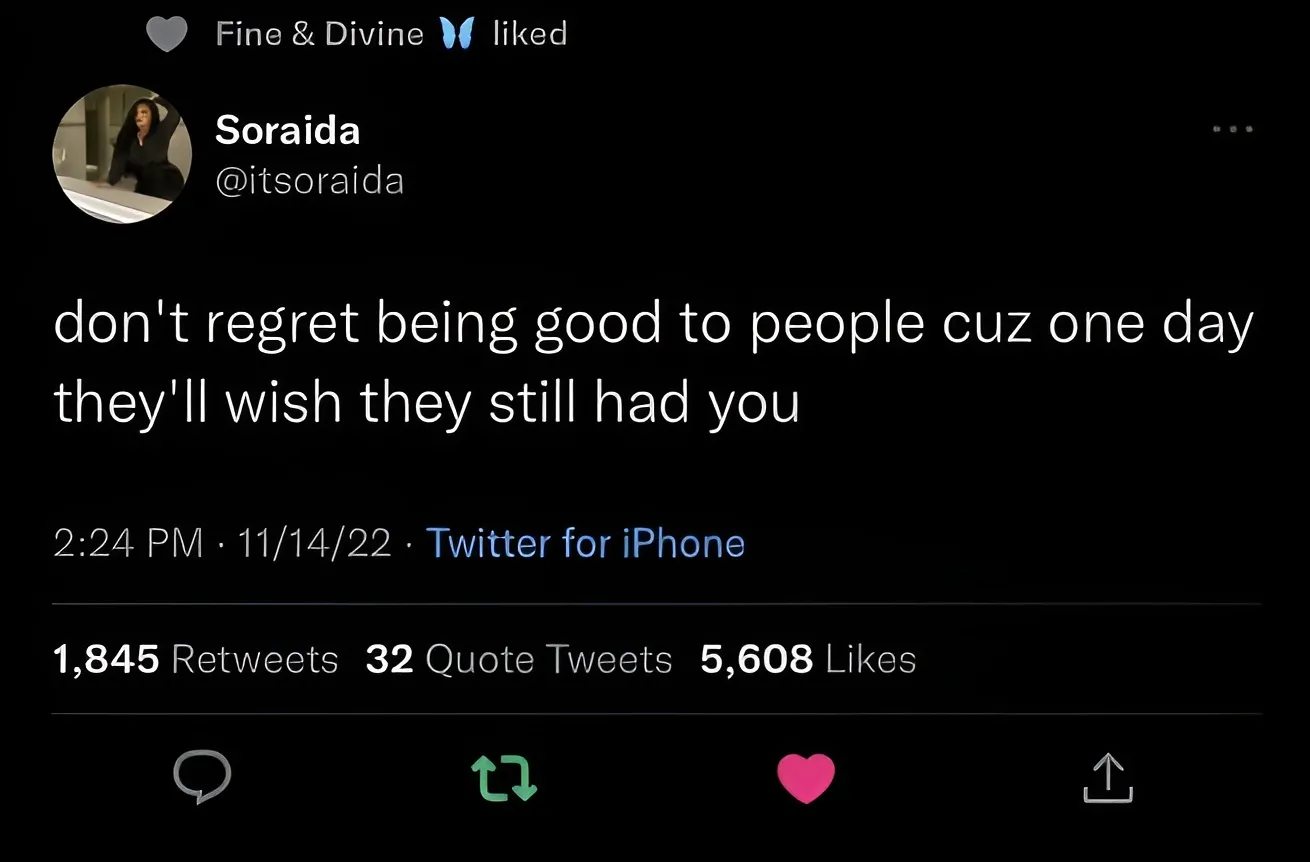Click the 2:24 PM timestamp

(127, 543)
